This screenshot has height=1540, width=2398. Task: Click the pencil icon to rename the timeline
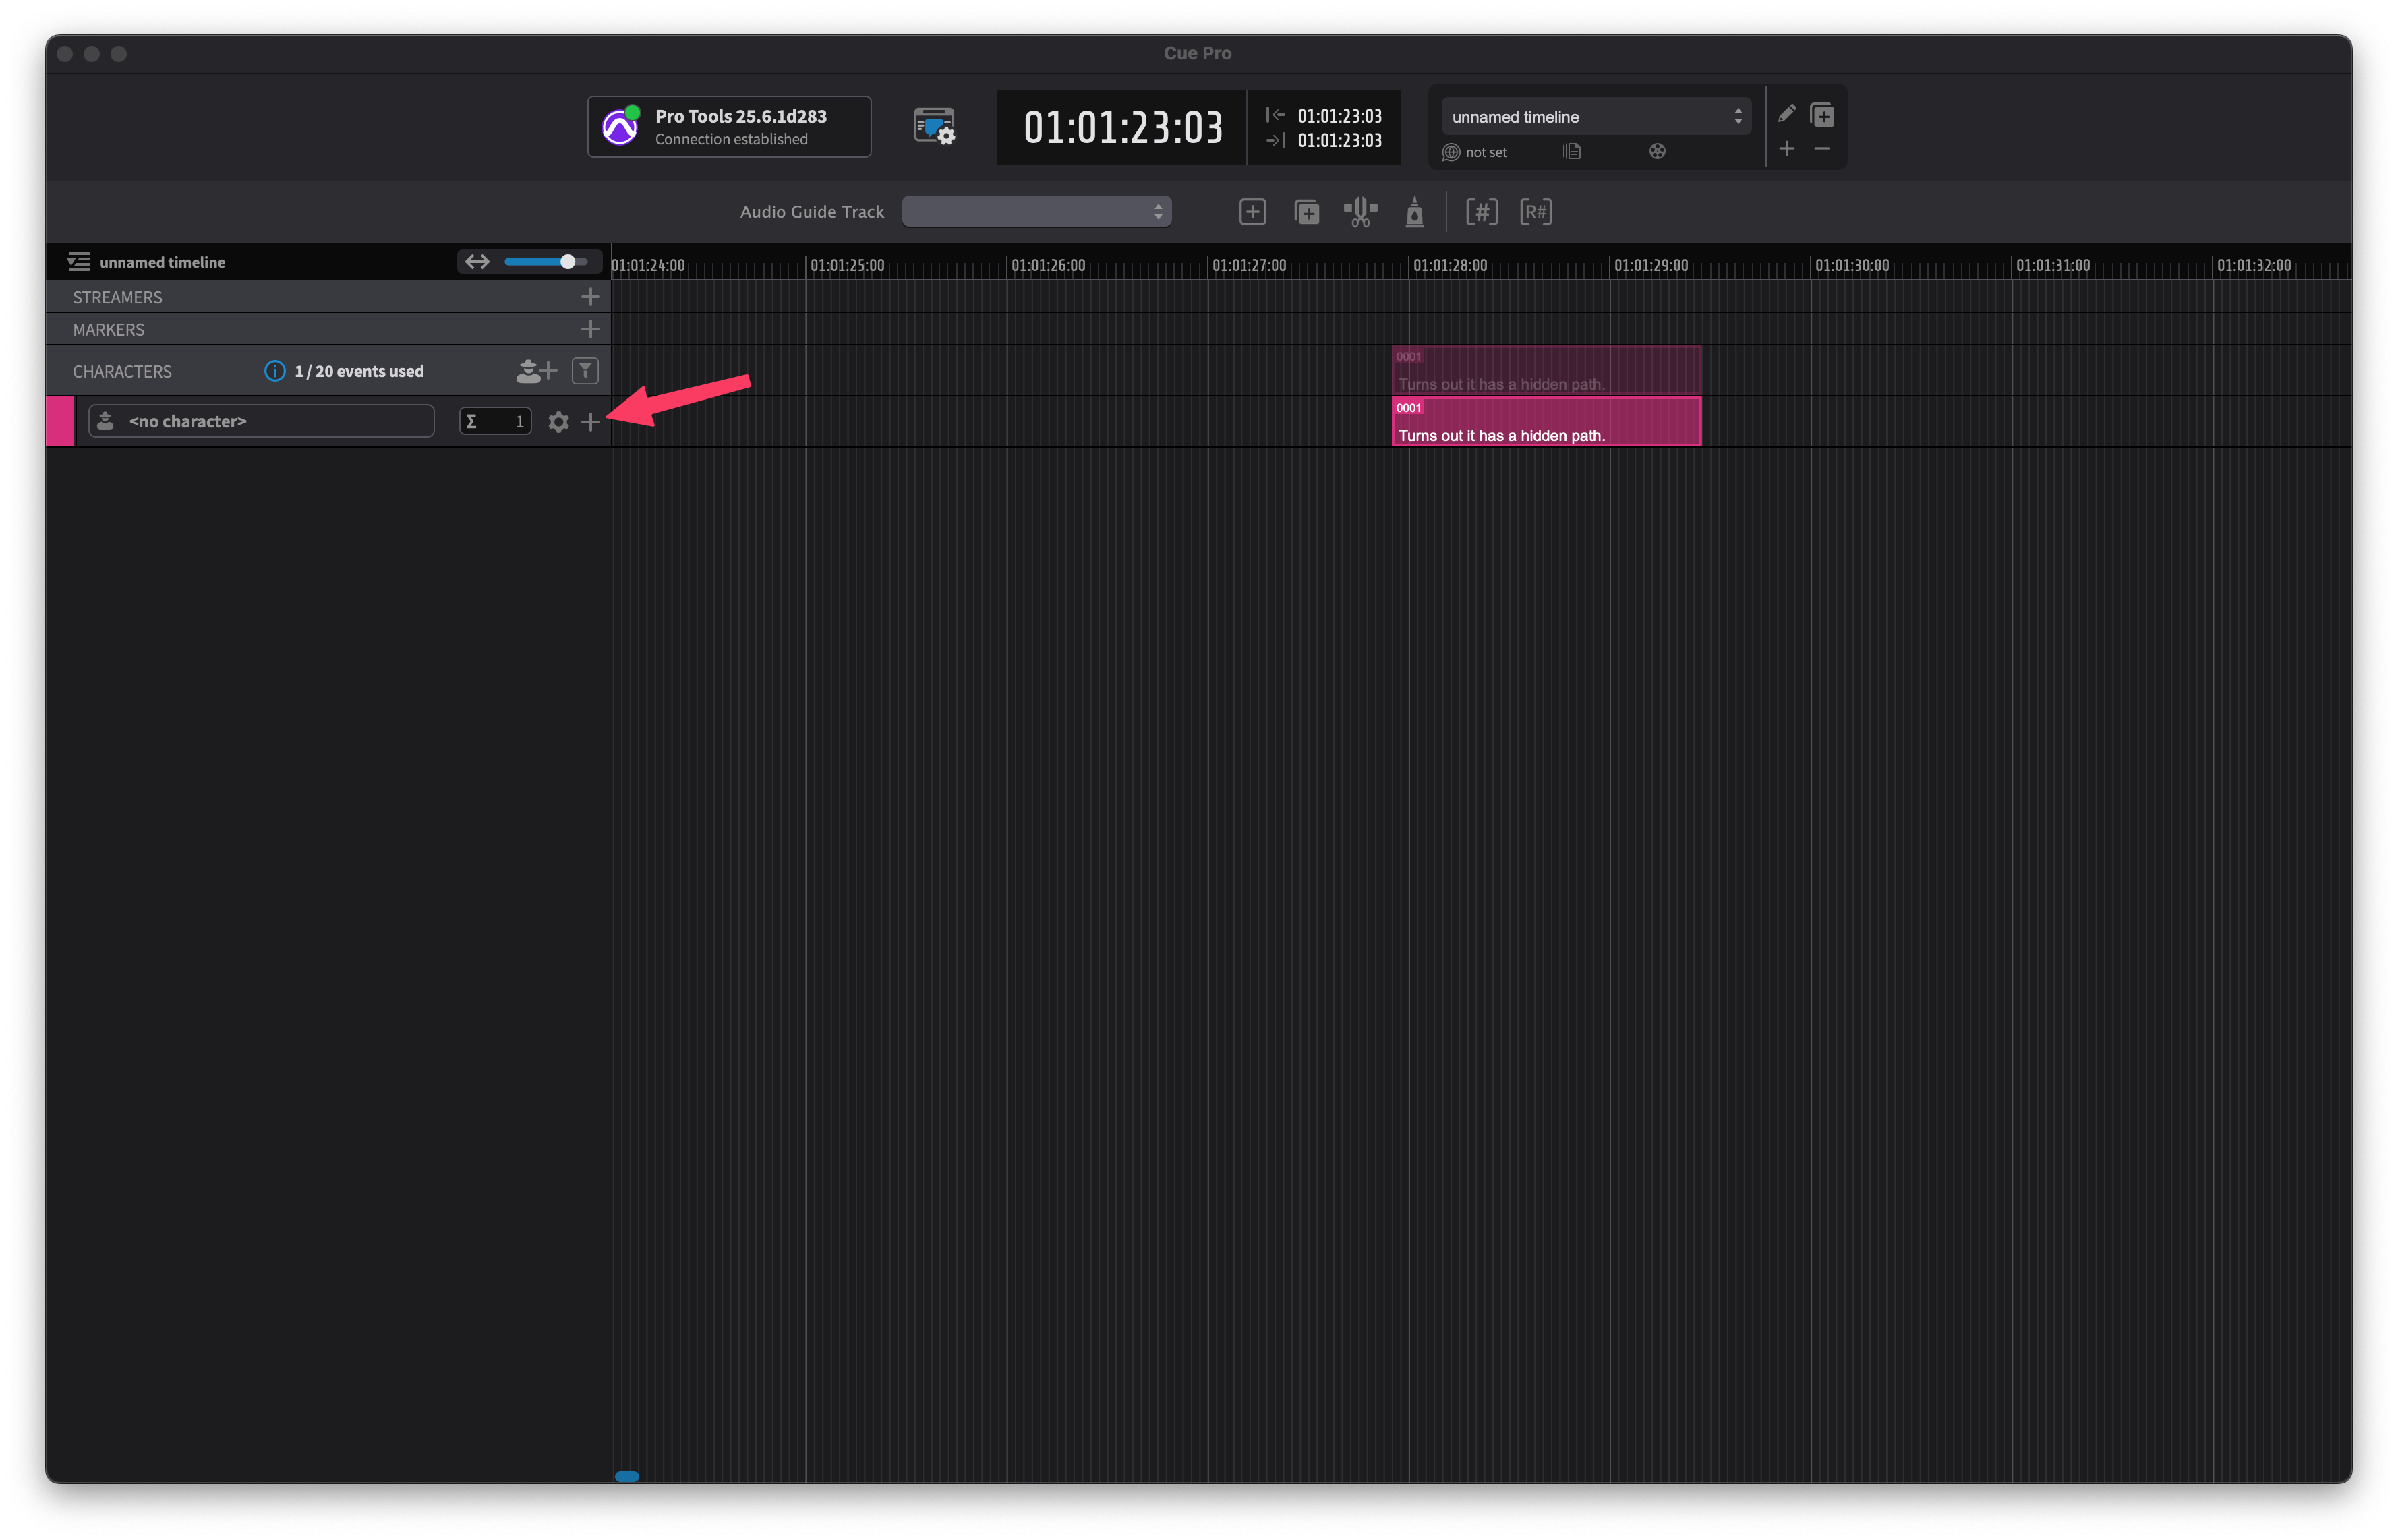tap(1786, 114)
